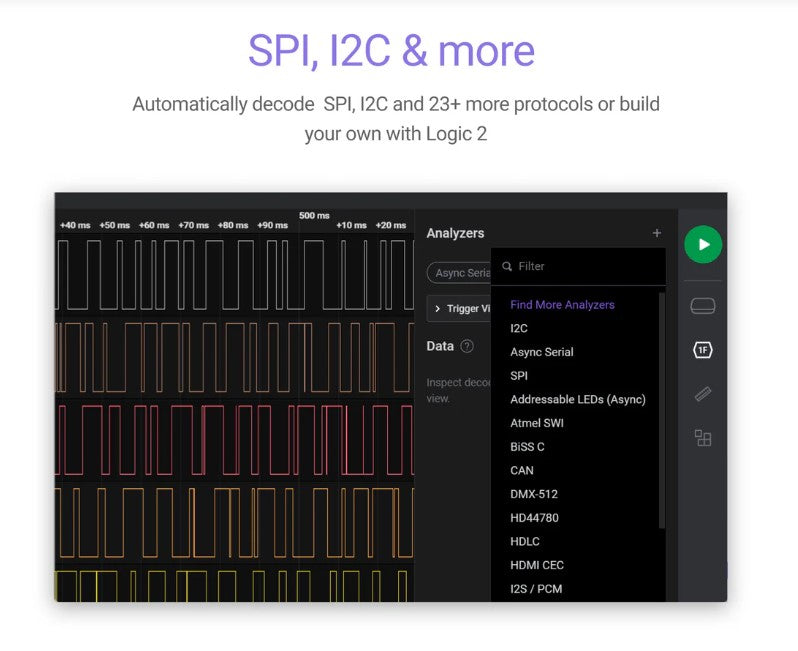Click the Async Serial analyzer pill

(x=461, y=273)
